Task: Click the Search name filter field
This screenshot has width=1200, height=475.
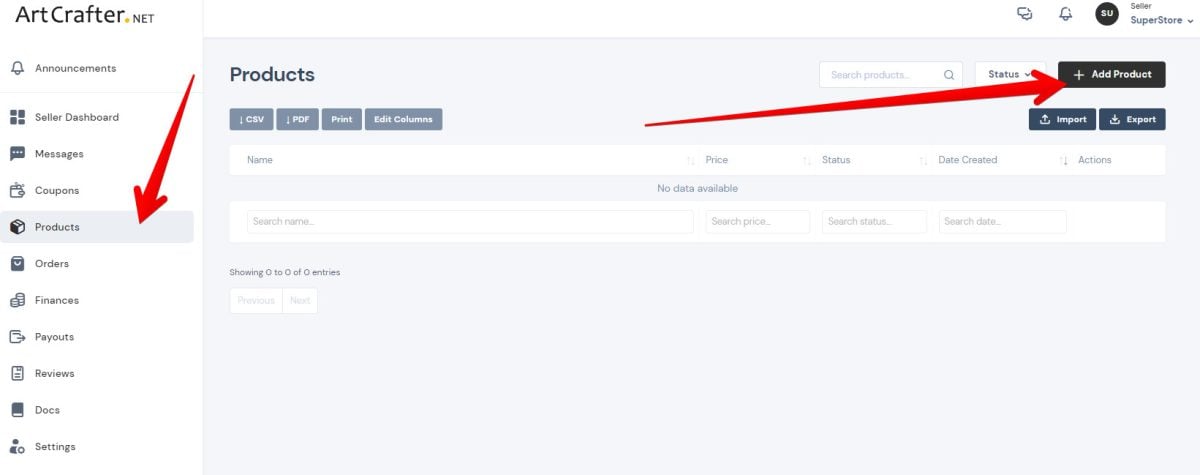Action: (x=470, y=222)
